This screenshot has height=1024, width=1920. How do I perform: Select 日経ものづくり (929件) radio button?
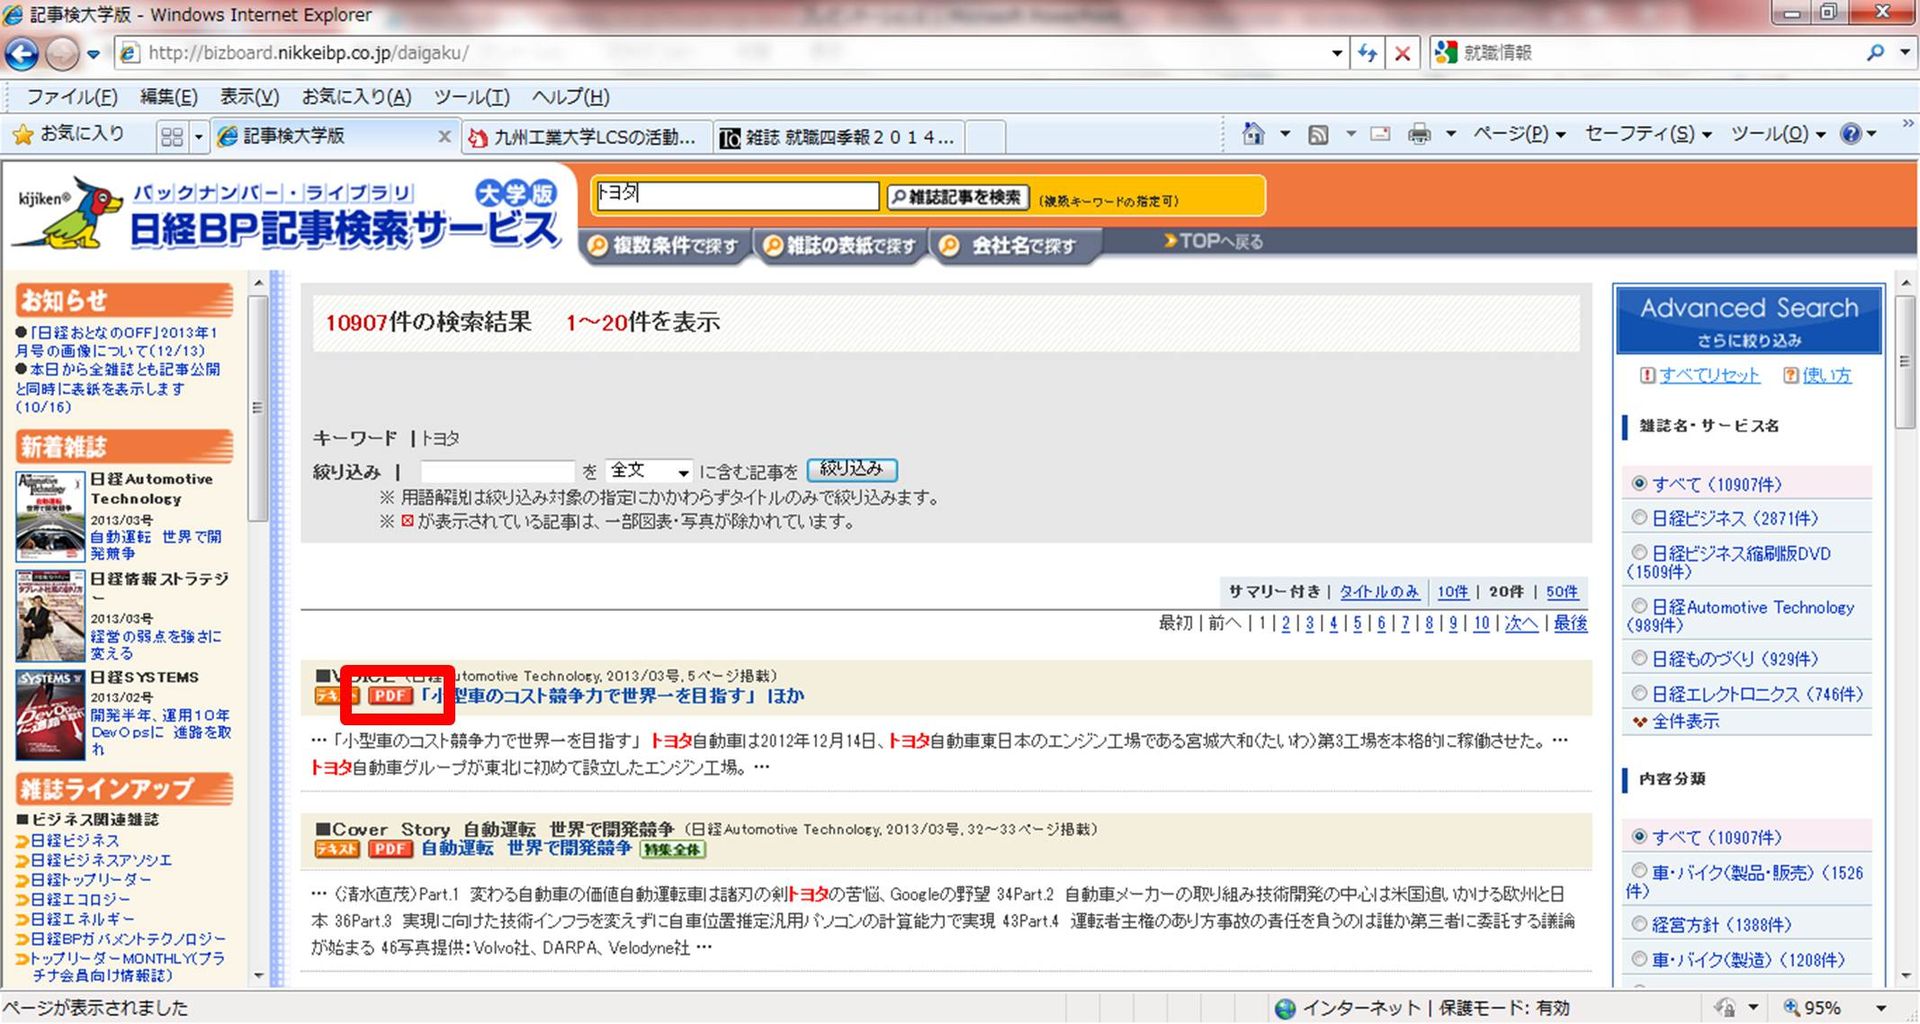tap(1639, 658)
